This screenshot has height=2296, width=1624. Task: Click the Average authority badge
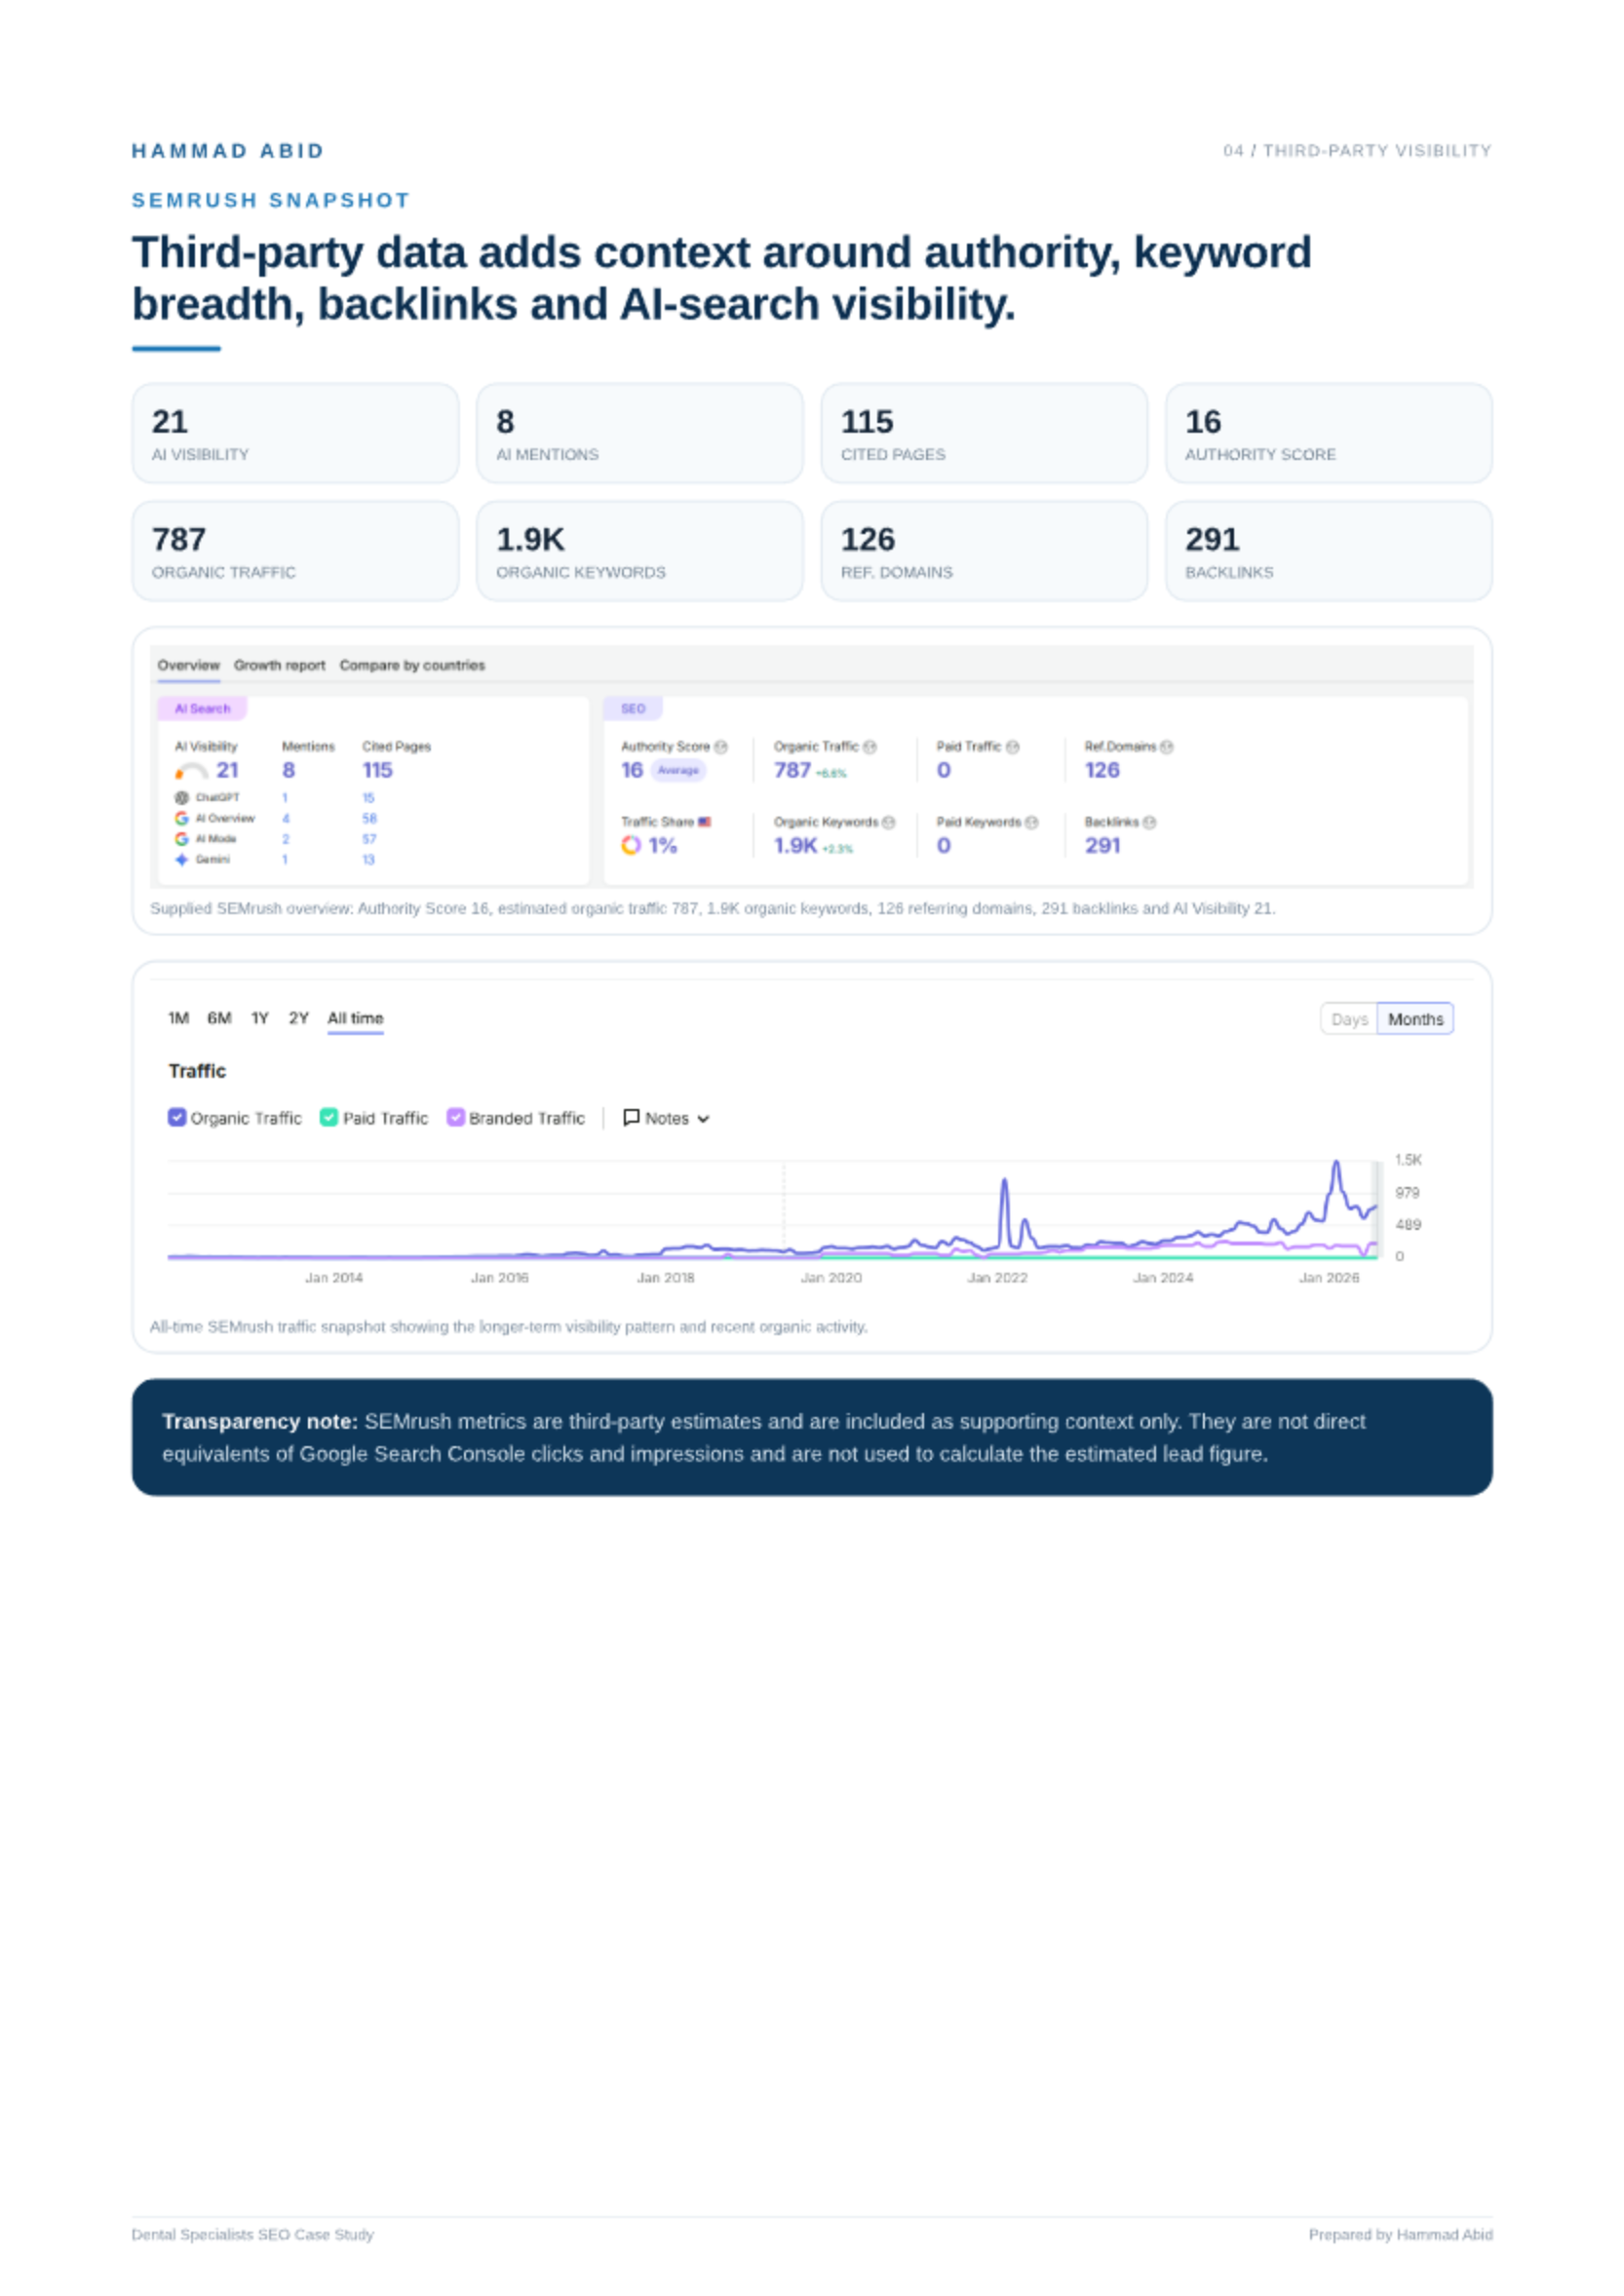pyautogui.click(x=678, y=770)
